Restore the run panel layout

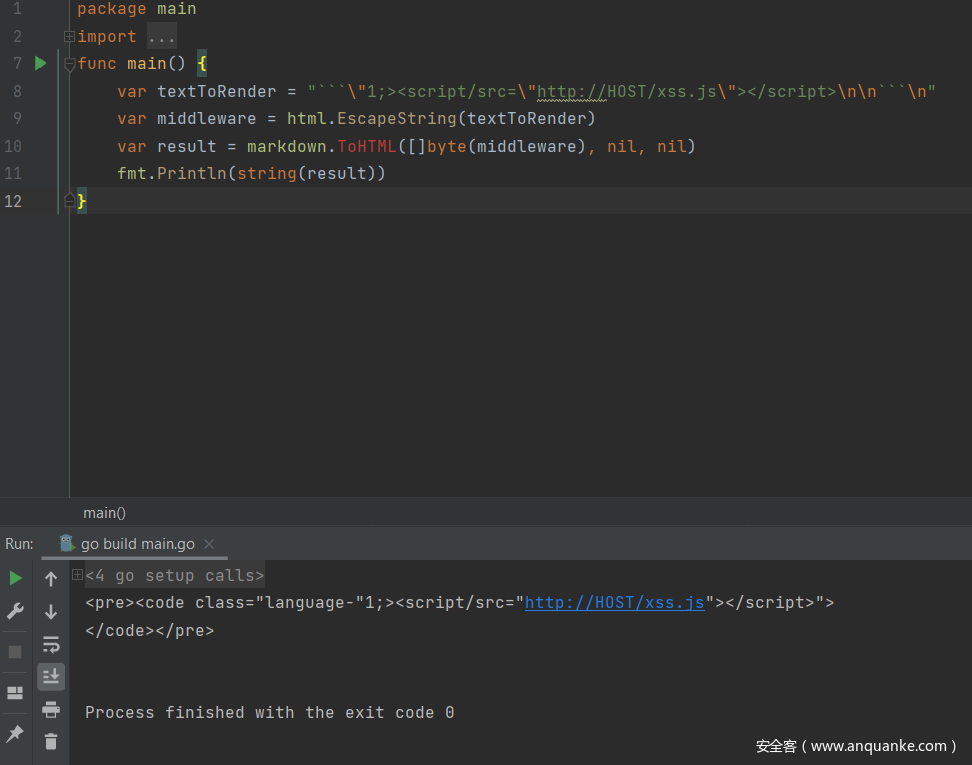click(15, 692)
